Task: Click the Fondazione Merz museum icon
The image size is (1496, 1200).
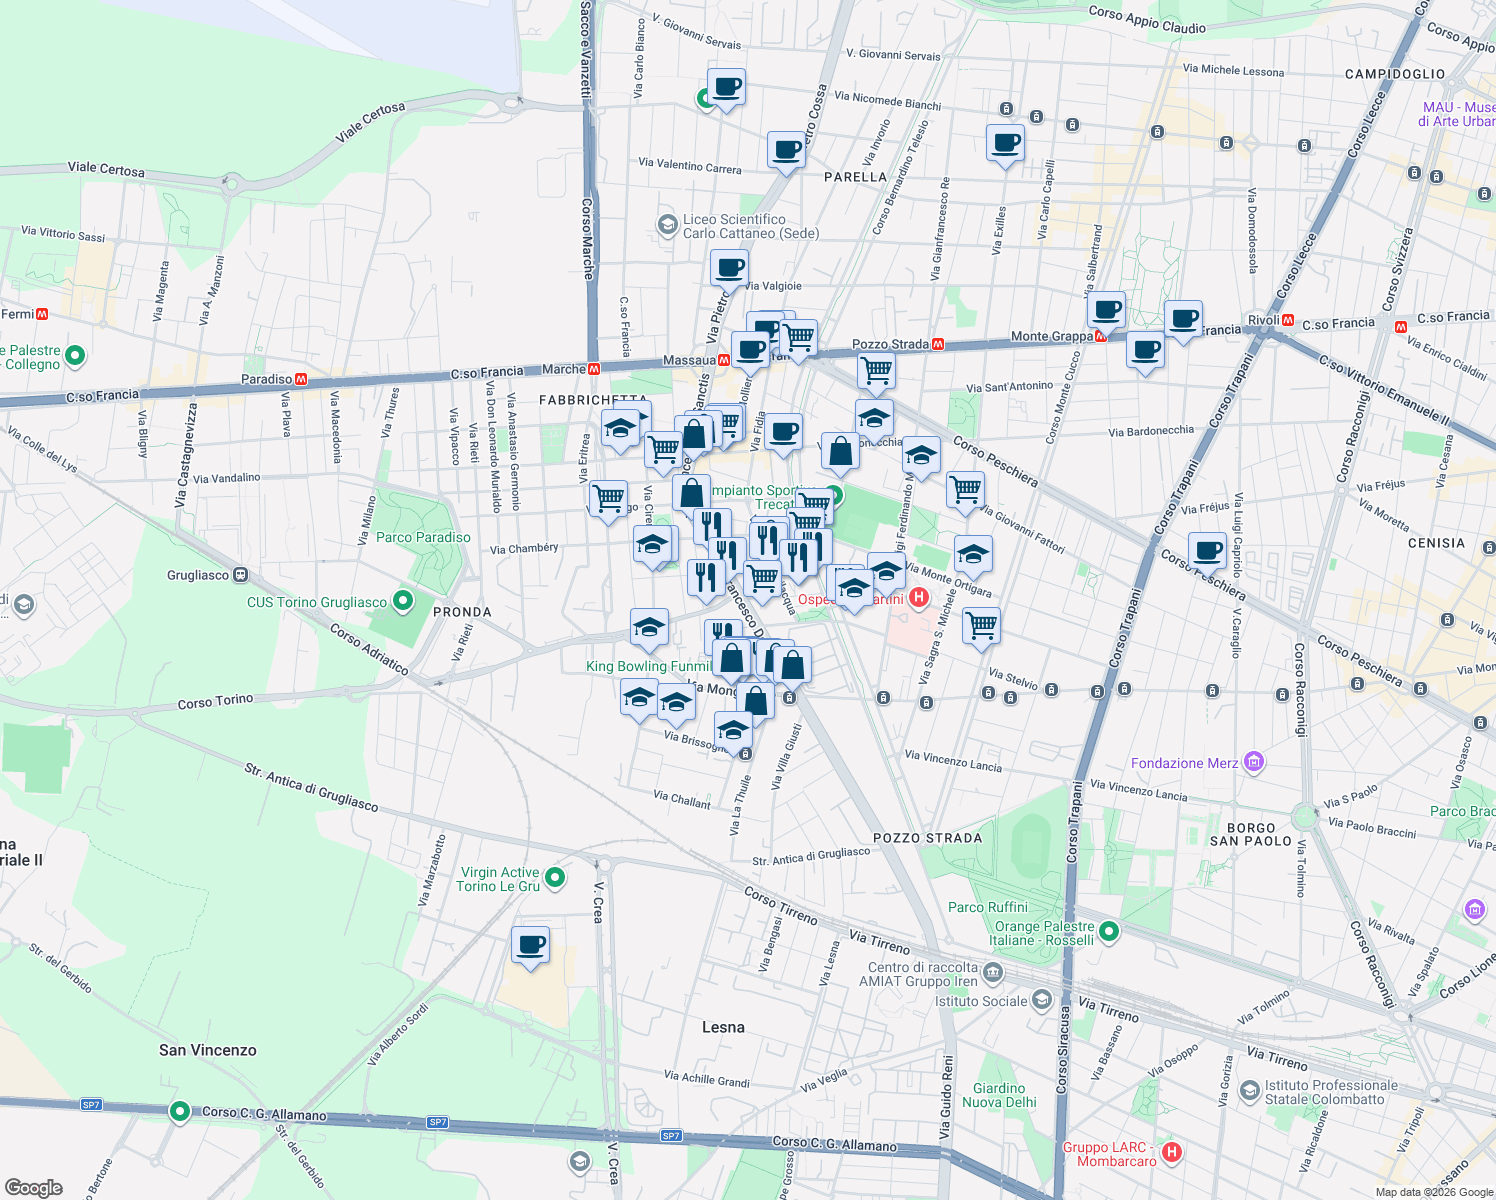Action: pyautogui.click(x=1254, y=763)
